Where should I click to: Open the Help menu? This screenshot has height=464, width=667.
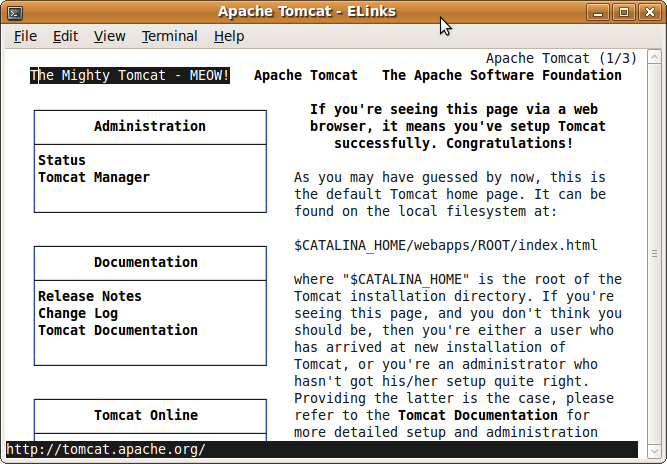pyautogui.click(x=229, y=36)
